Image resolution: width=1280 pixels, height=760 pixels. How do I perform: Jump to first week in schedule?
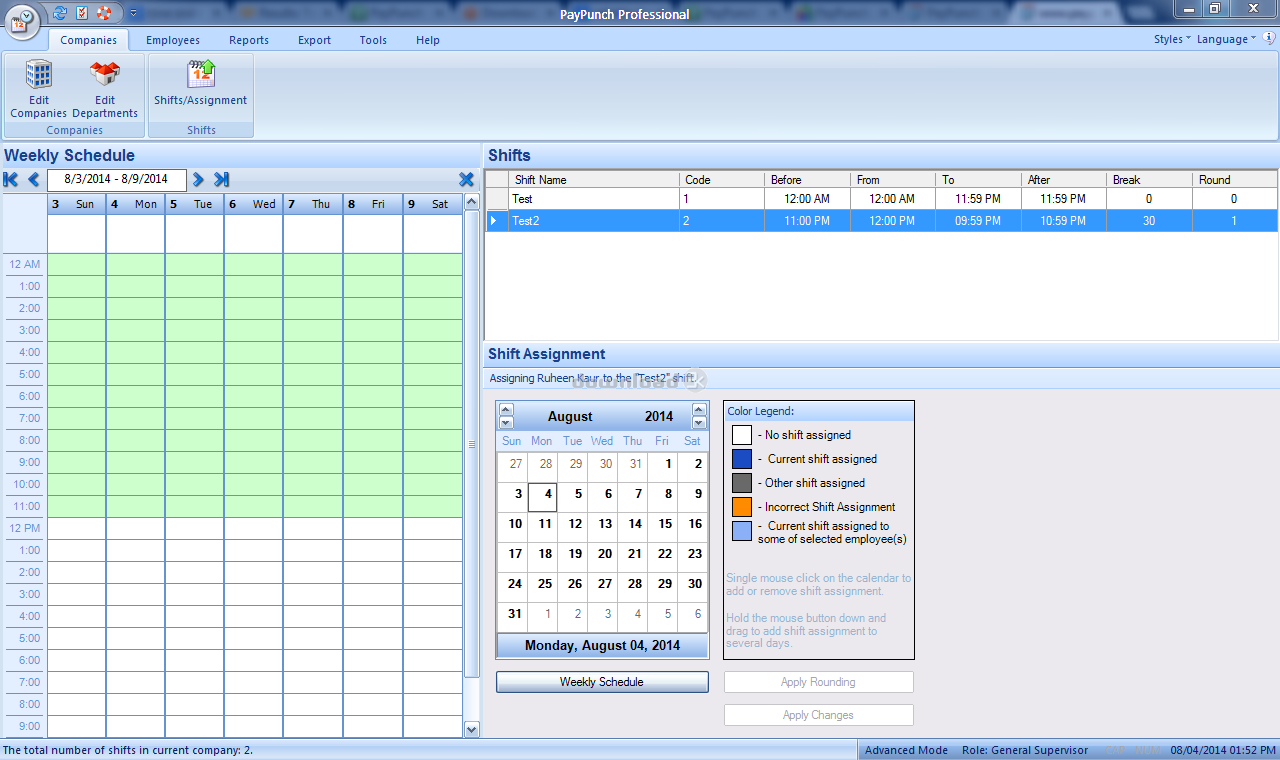click(x=11, y=180)
